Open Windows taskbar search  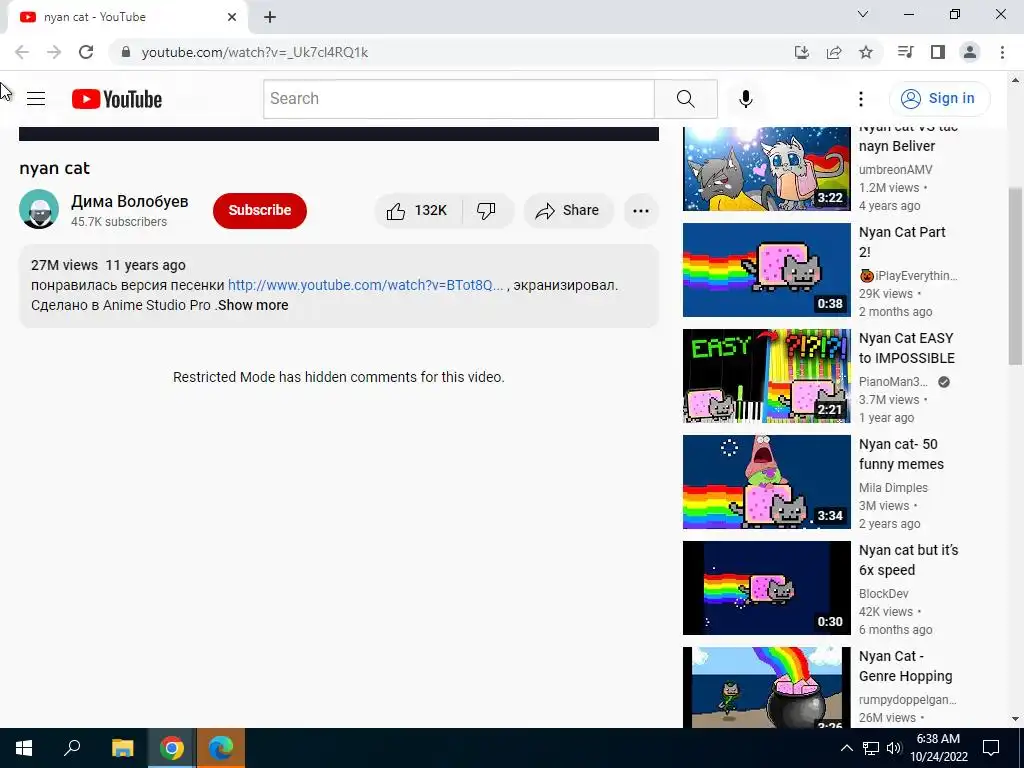72,748
